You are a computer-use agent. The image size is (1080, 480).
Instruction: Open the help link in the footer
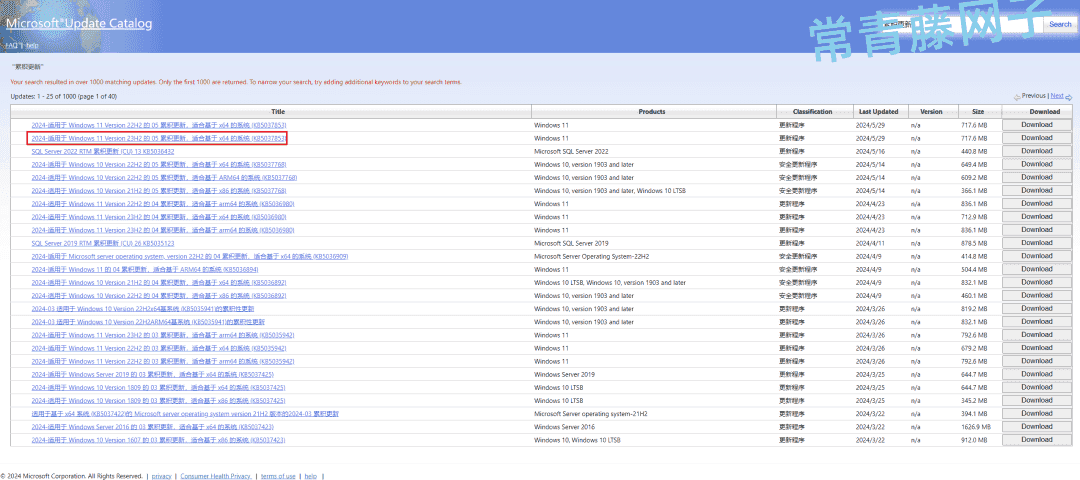[311, 476]
